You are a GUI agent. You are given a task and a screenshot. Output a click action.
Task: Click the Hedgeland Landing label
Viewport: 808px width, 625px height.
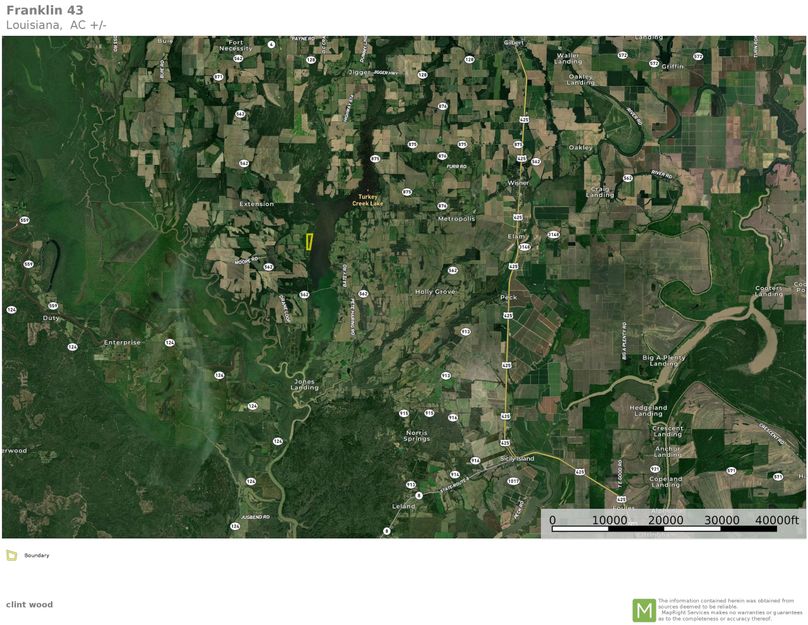click(648, 411)
